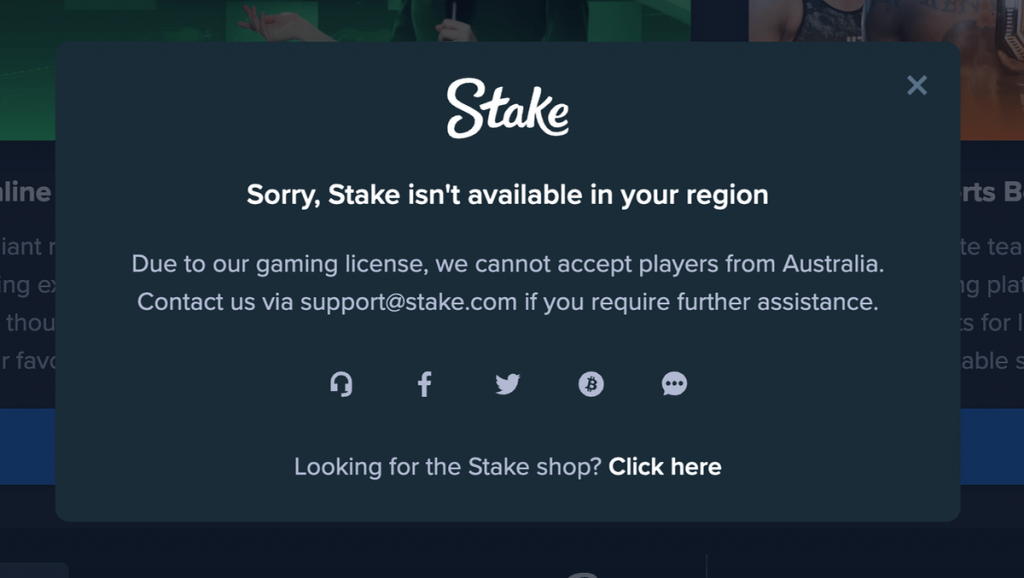Click the Bitcoin coin icon

point(591,384)
